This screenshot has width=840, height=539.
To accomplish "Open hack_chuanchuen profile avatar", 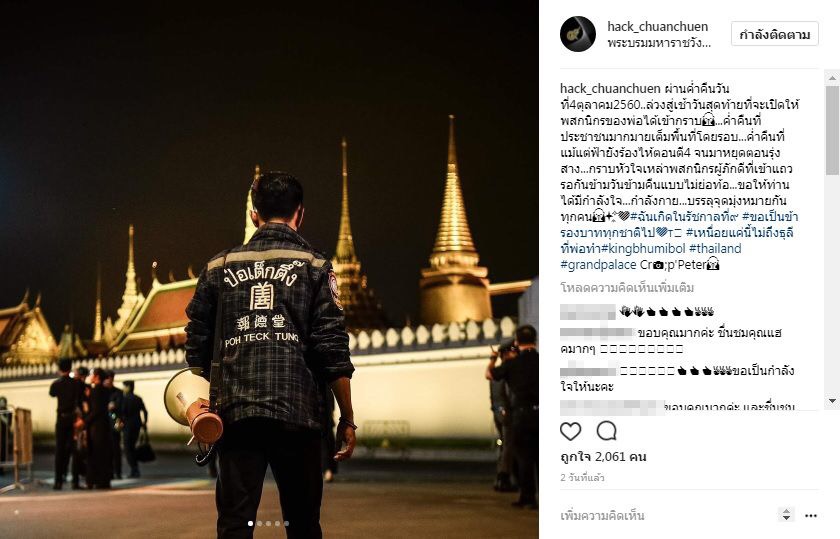I will tap(578, 34).
